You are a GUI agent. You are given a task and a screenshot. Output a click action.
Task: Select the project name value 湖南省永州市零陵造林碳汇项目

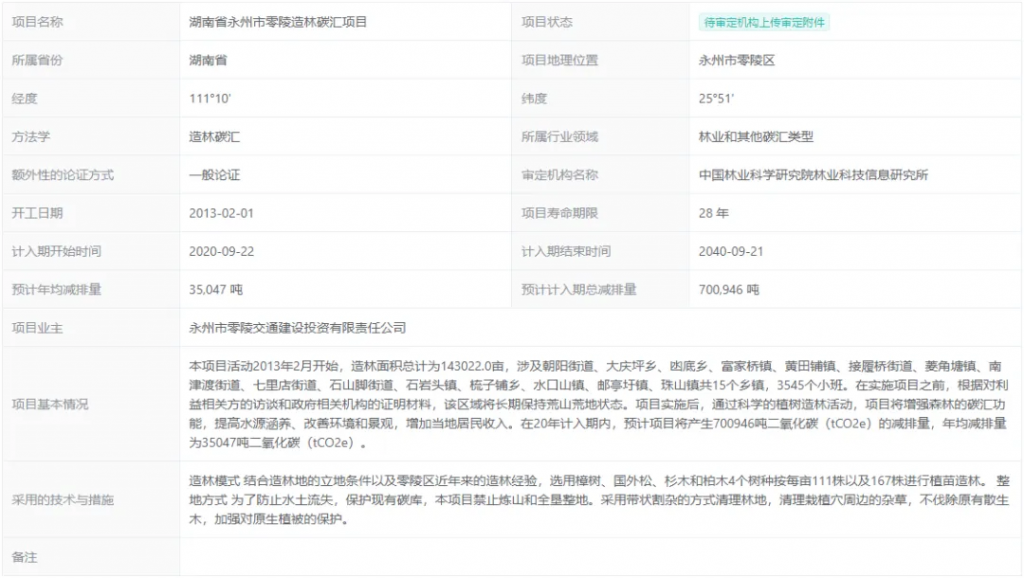click(277, 22)
